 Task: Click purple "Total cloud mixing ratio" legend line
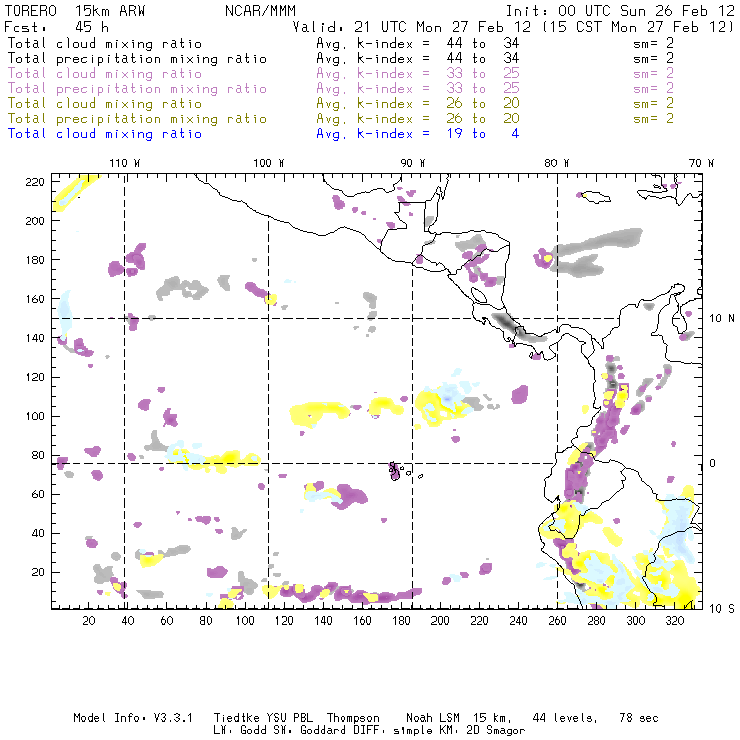(x=105, y=74)
